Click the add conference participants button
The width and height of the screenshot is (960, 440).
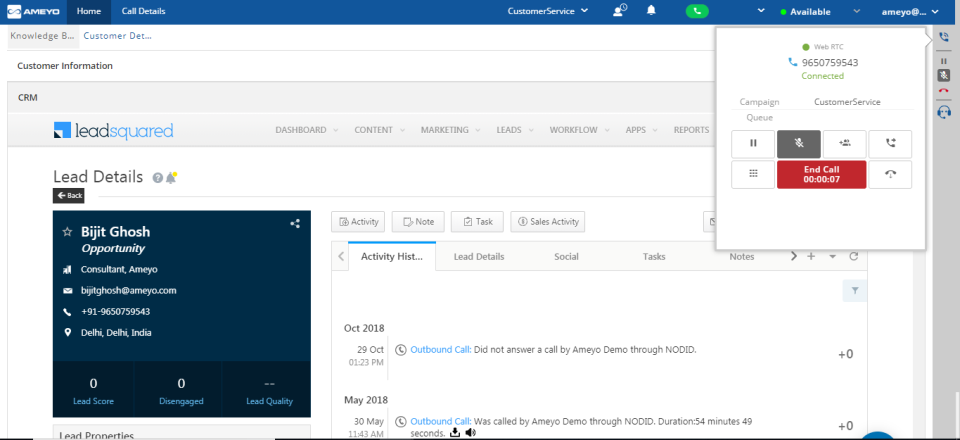[x=844, y=144]
